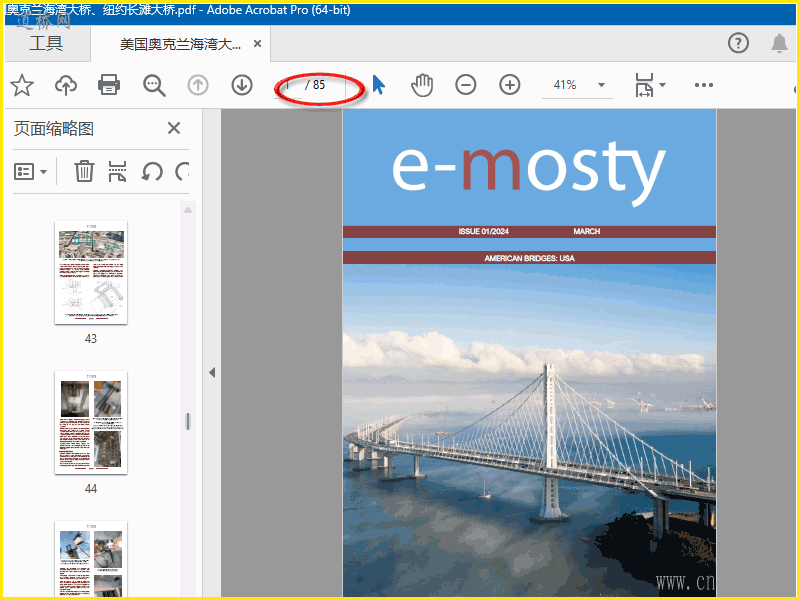Go to the next page with the down arrow

click(x=242, y=85)
